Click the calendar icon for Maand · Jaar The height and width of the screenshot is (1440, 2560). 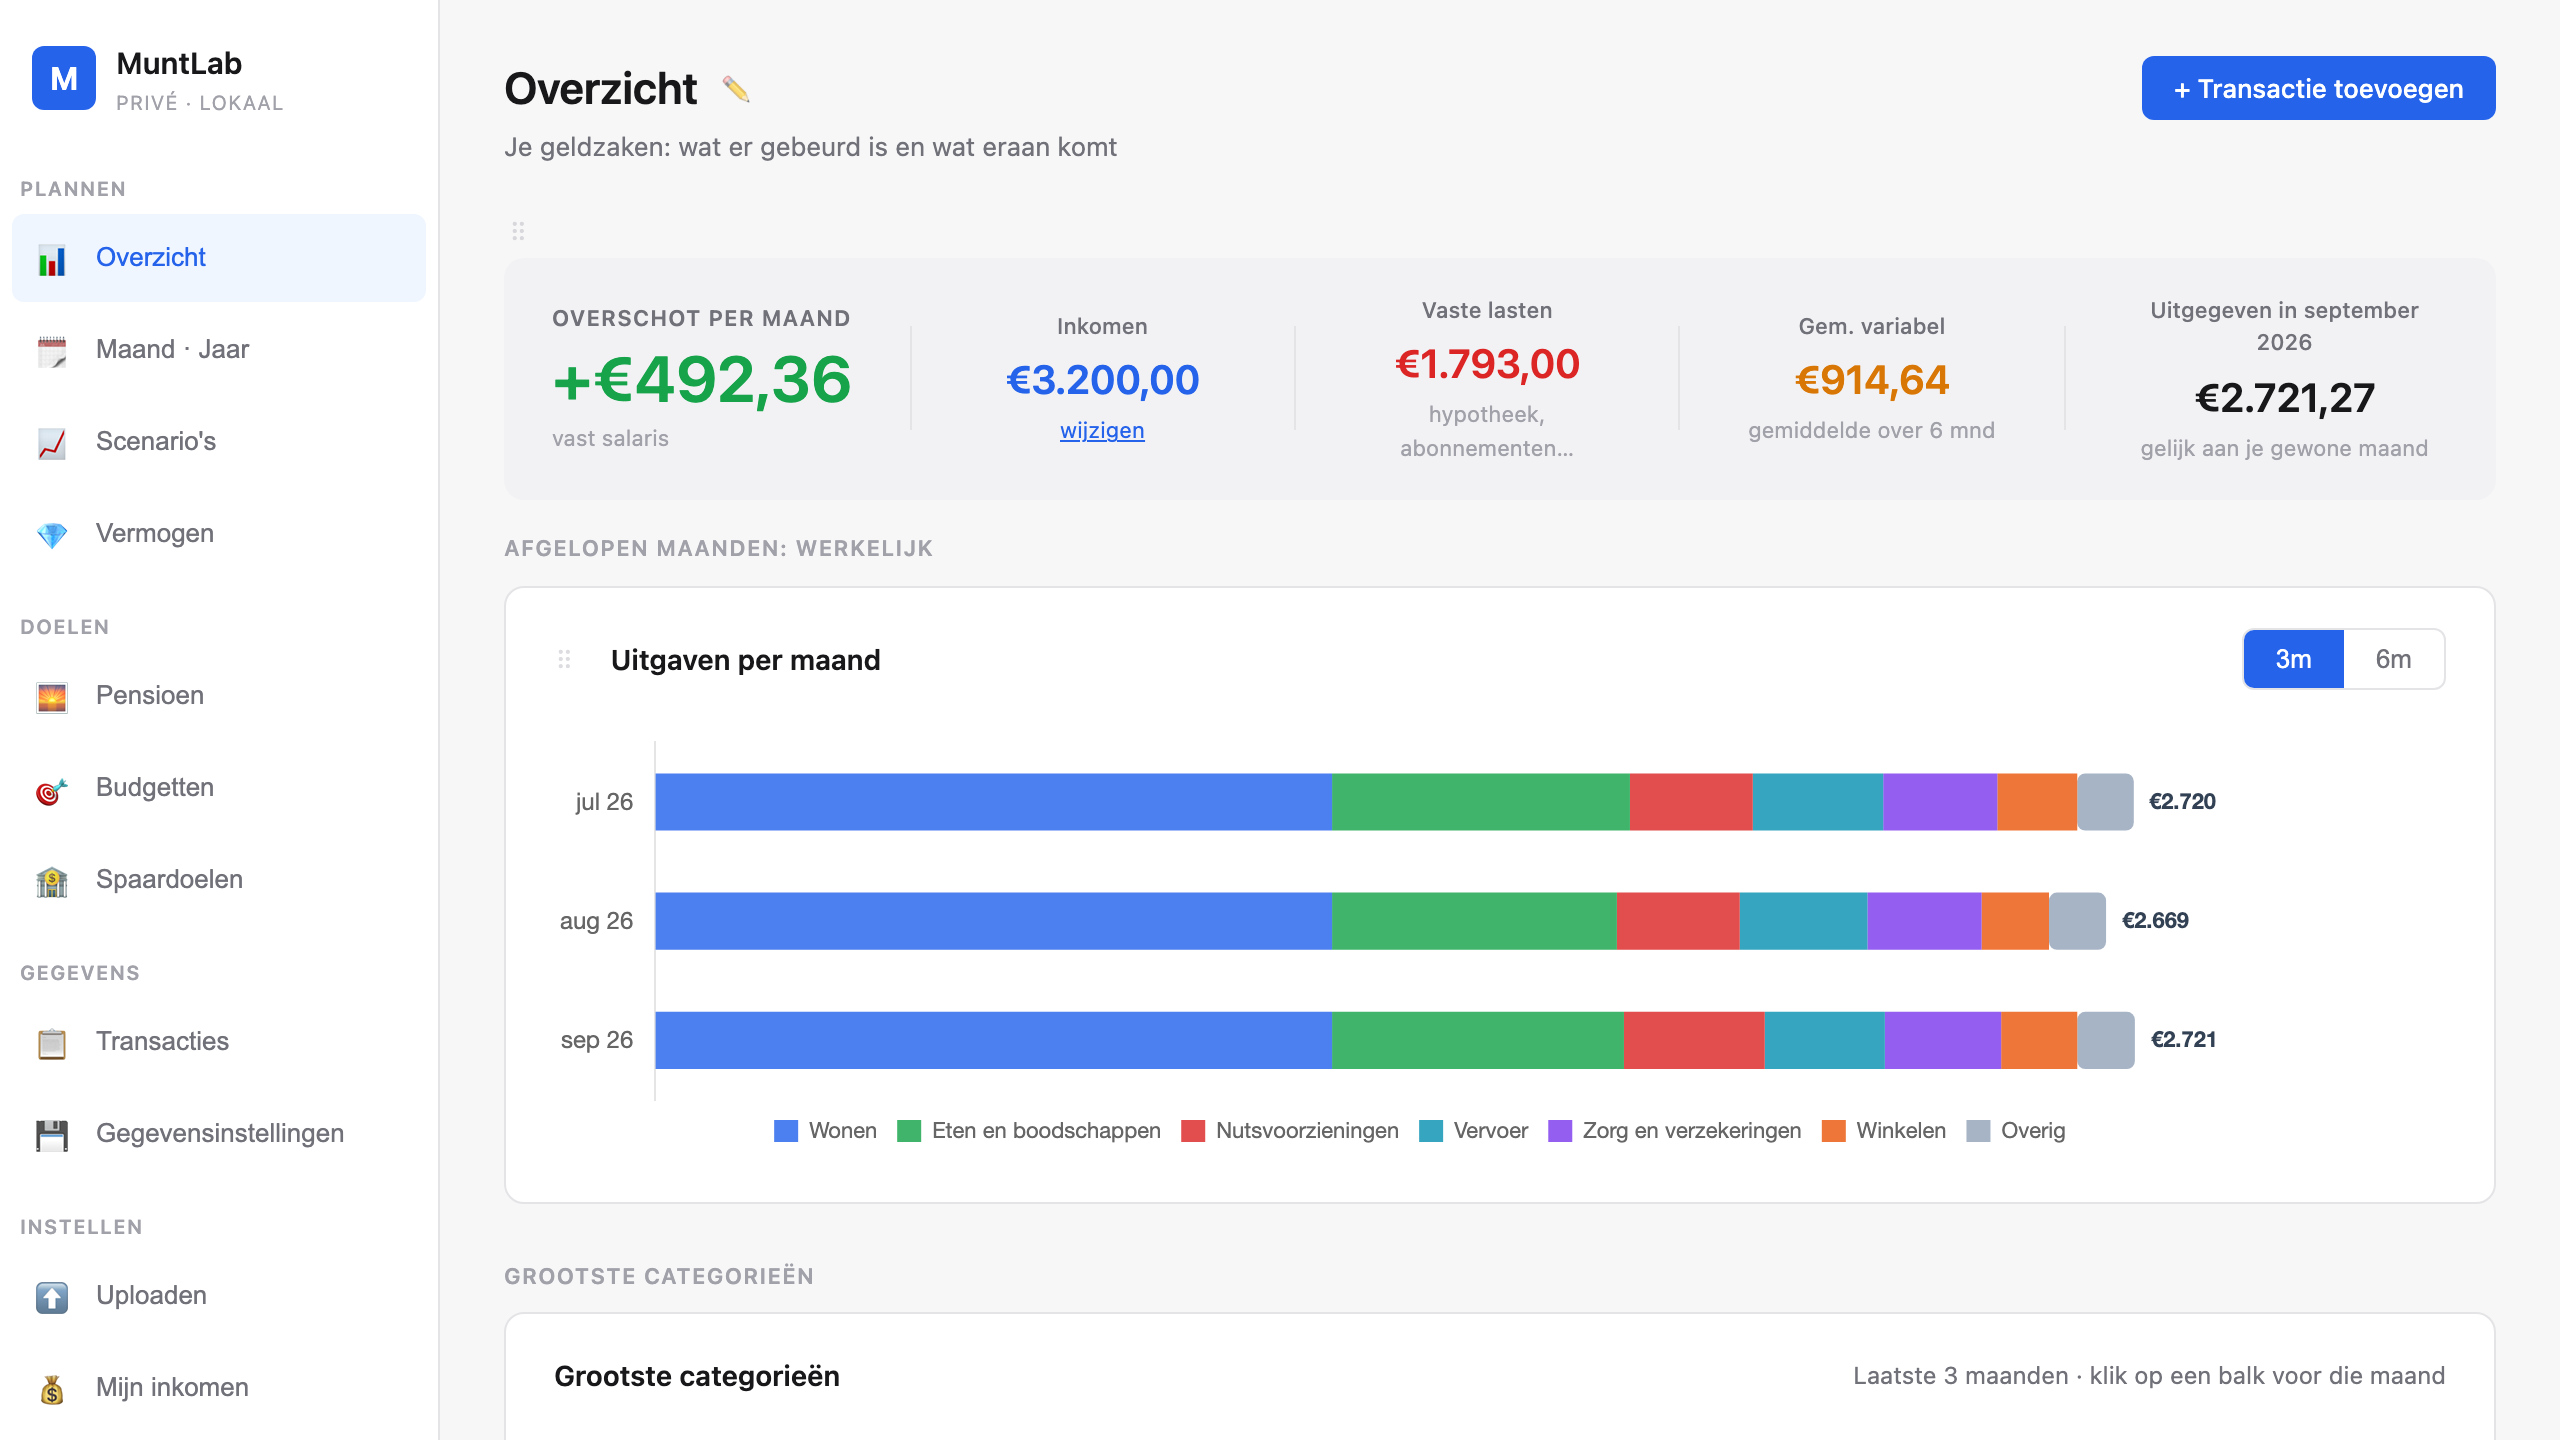(52, 351)
